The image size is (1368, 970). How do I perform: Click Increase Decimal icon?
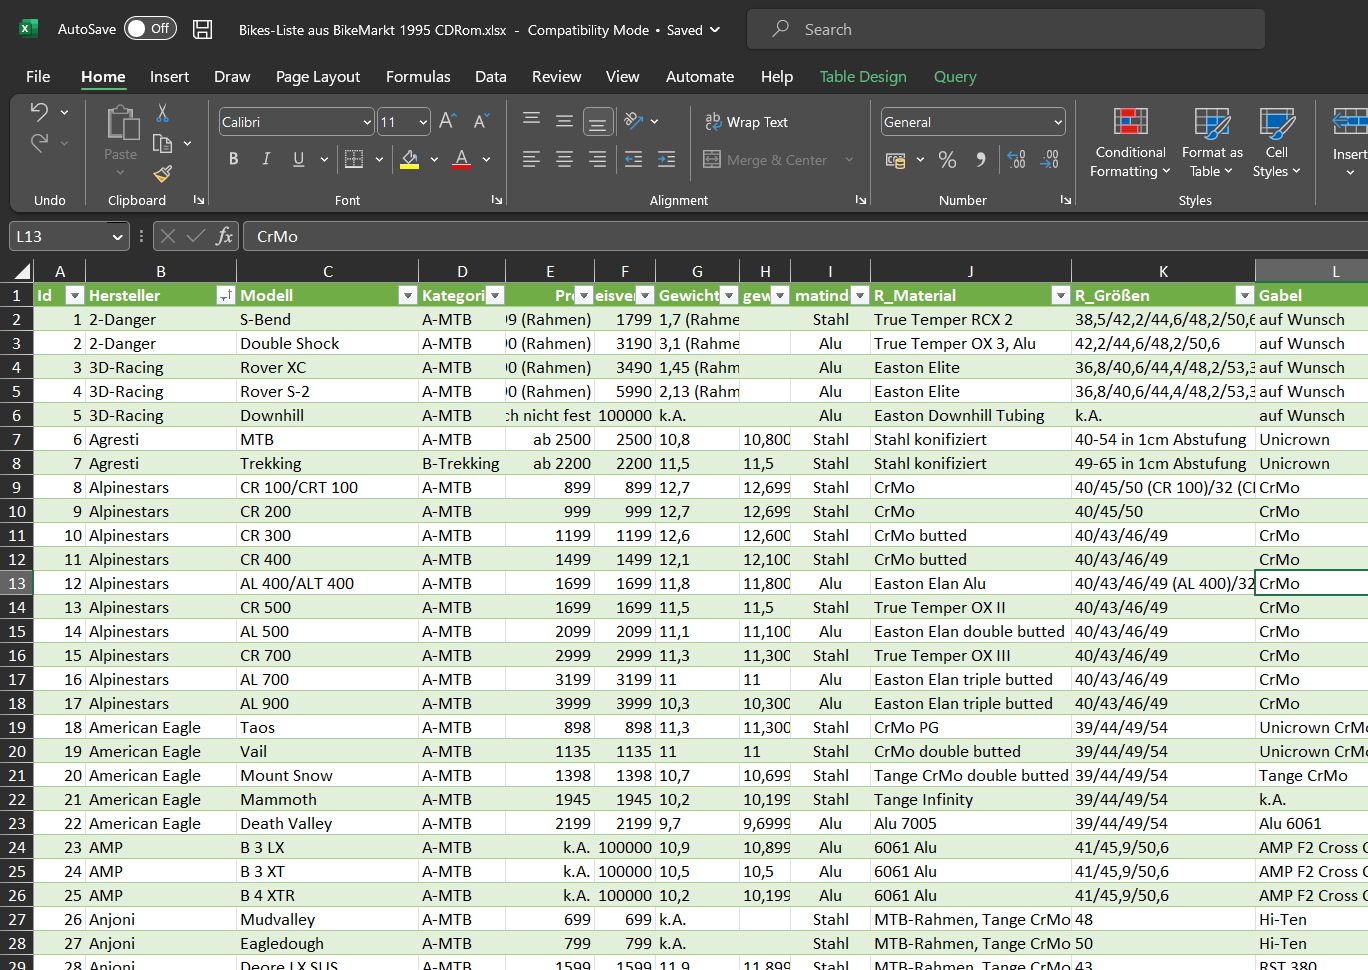coord(1016,159)
